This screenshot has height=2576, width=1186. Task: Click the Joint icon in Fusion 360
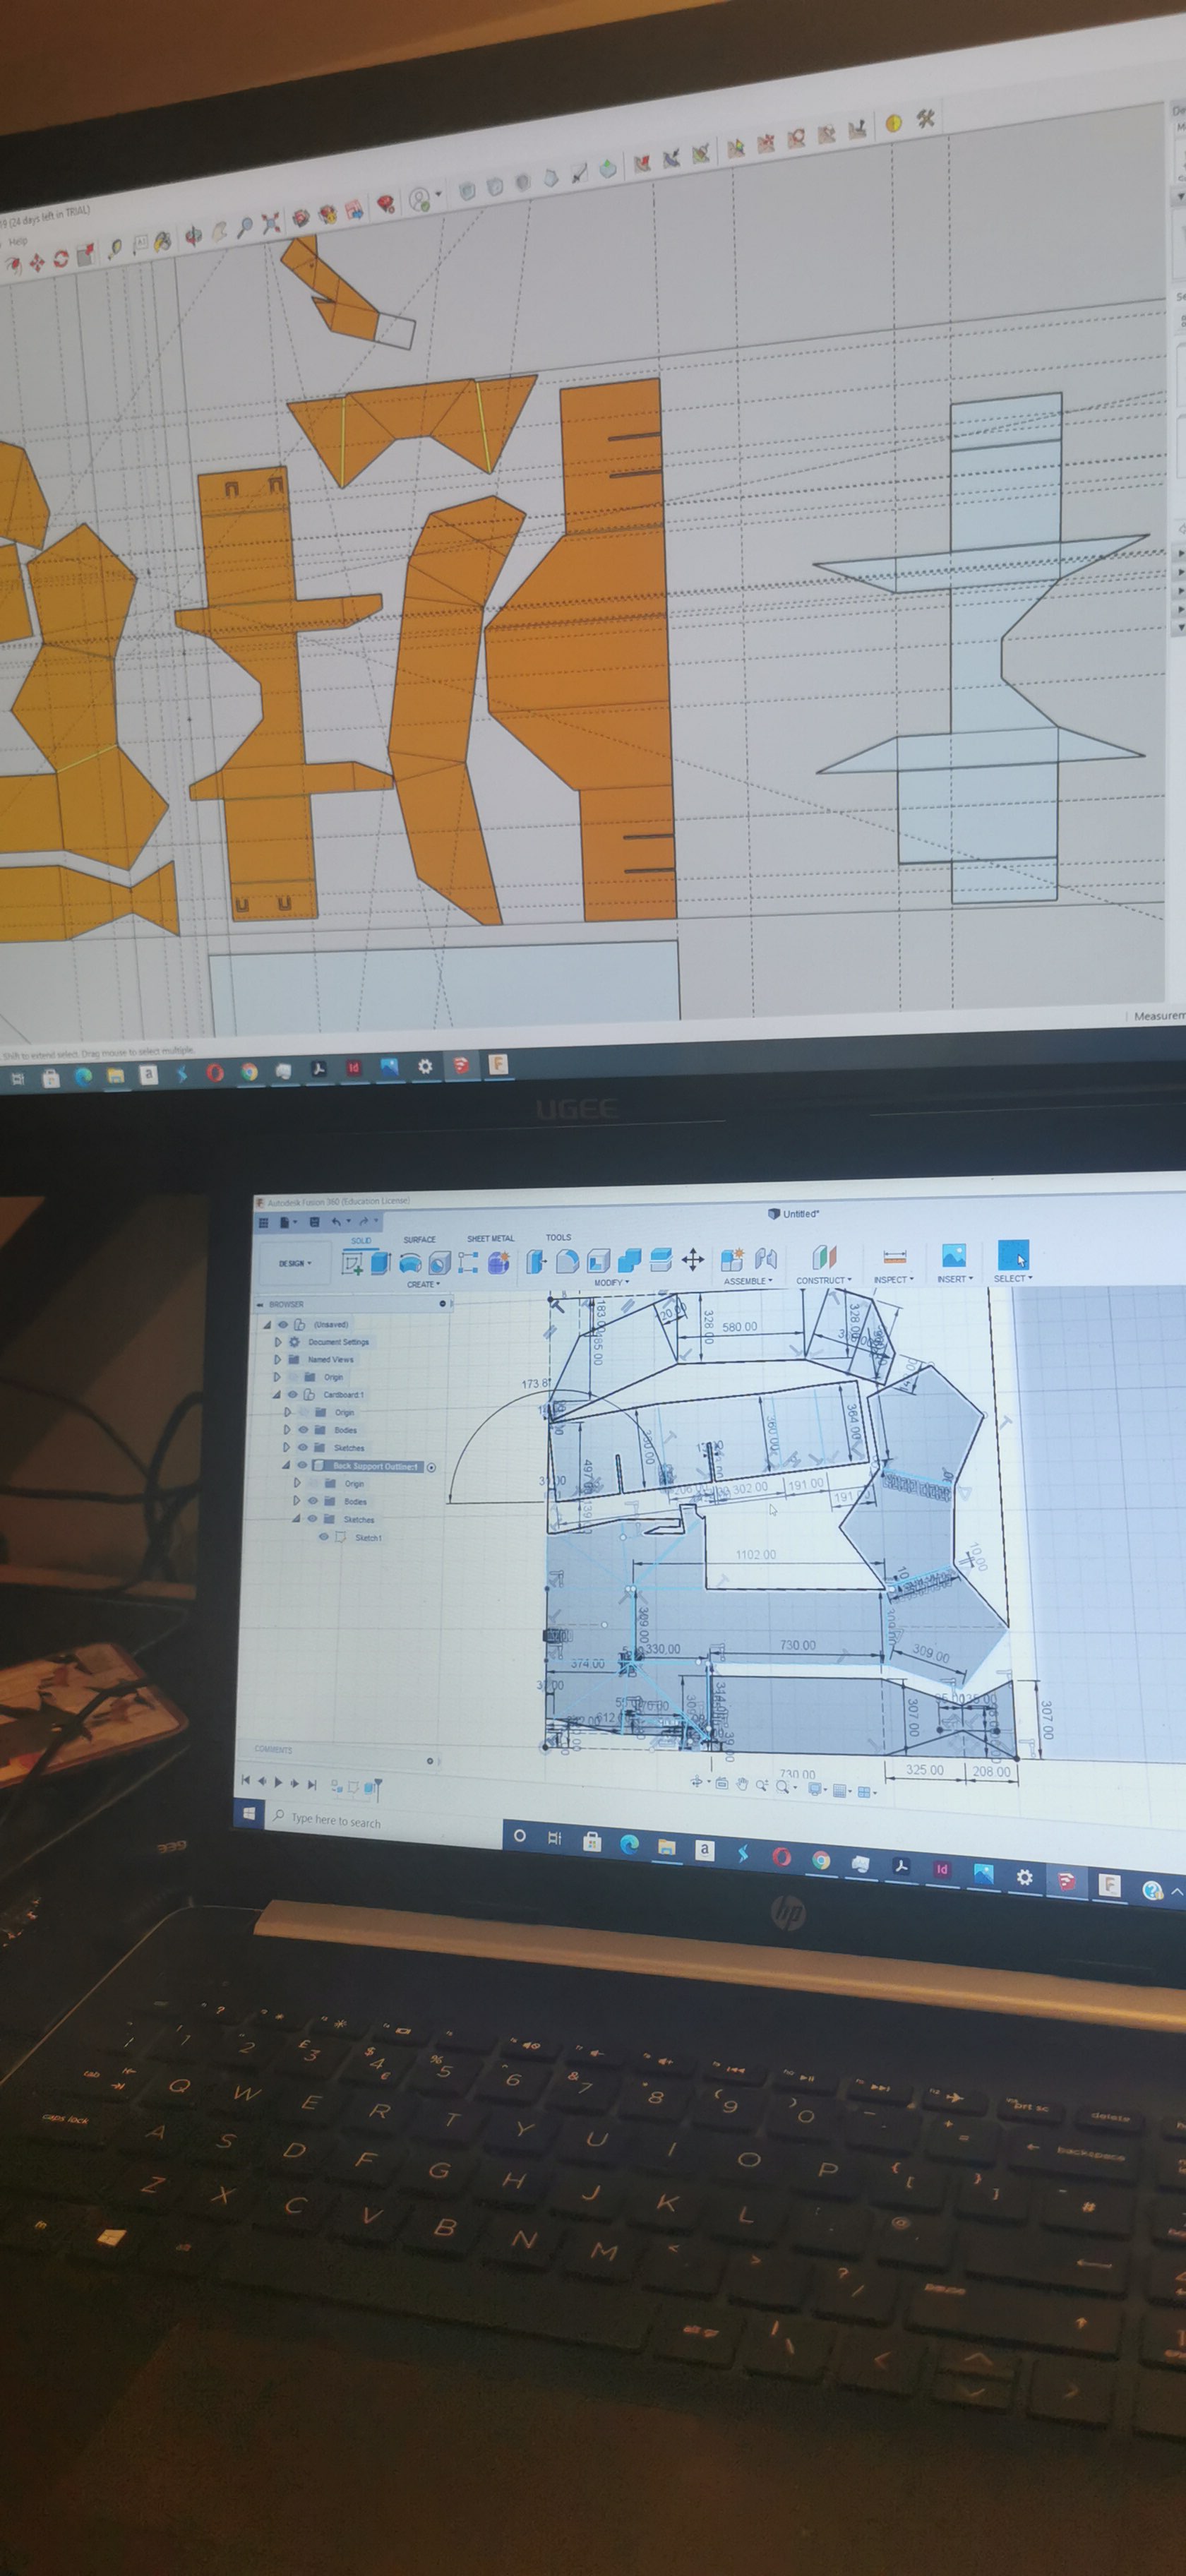pyautogui.click(x=767, y=1260)
